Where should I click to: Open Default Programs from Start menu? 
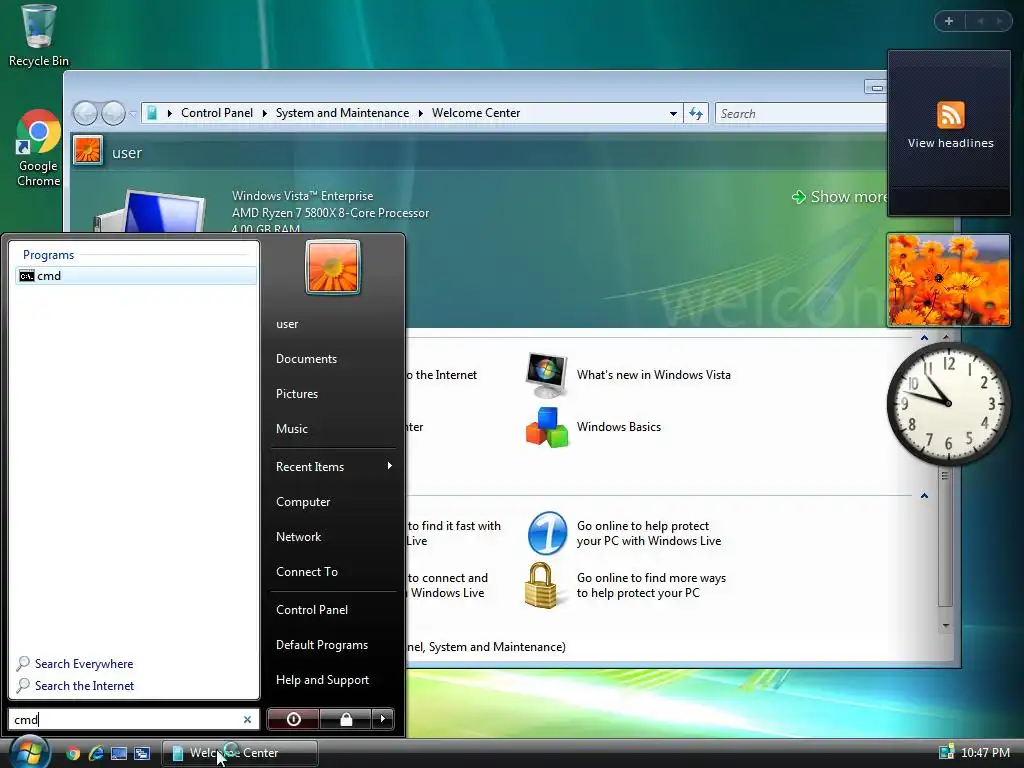point(322,645)
